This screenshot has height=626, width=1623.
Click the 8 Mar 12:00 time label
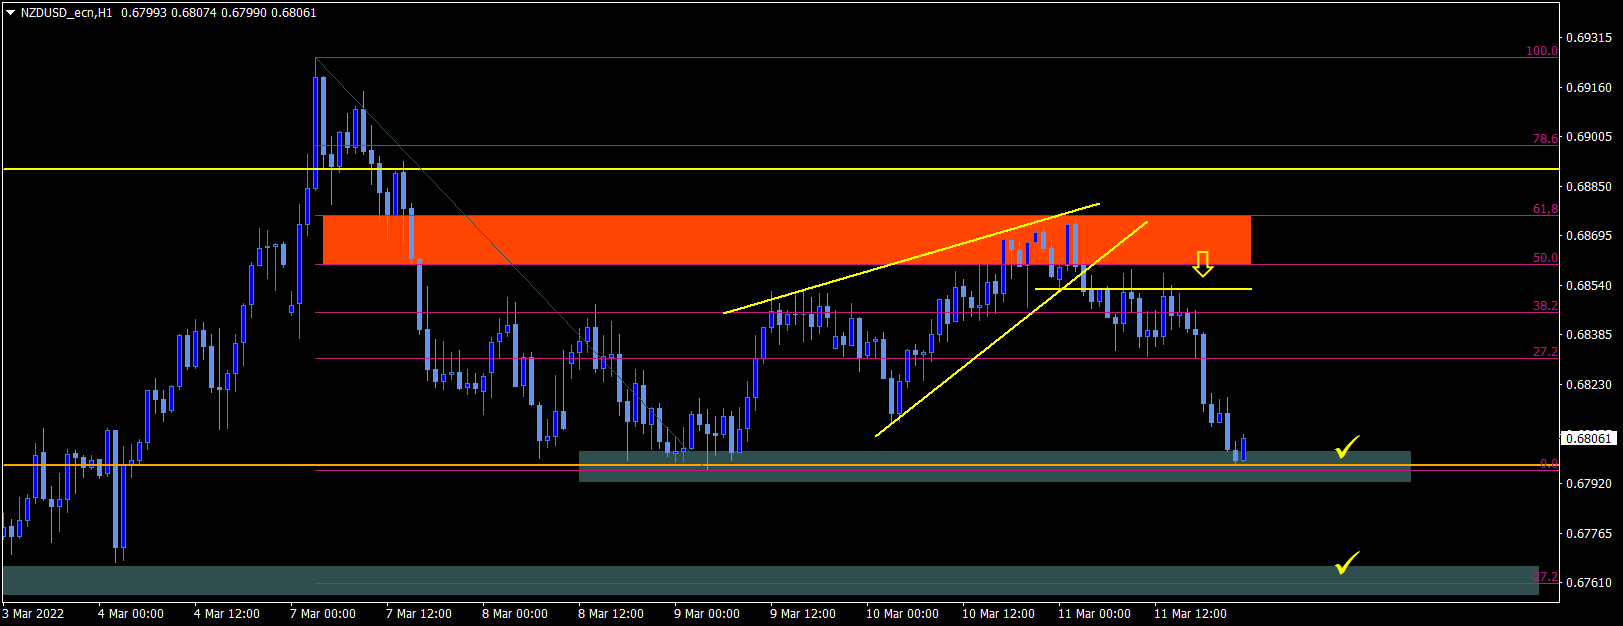coord(611,614)
